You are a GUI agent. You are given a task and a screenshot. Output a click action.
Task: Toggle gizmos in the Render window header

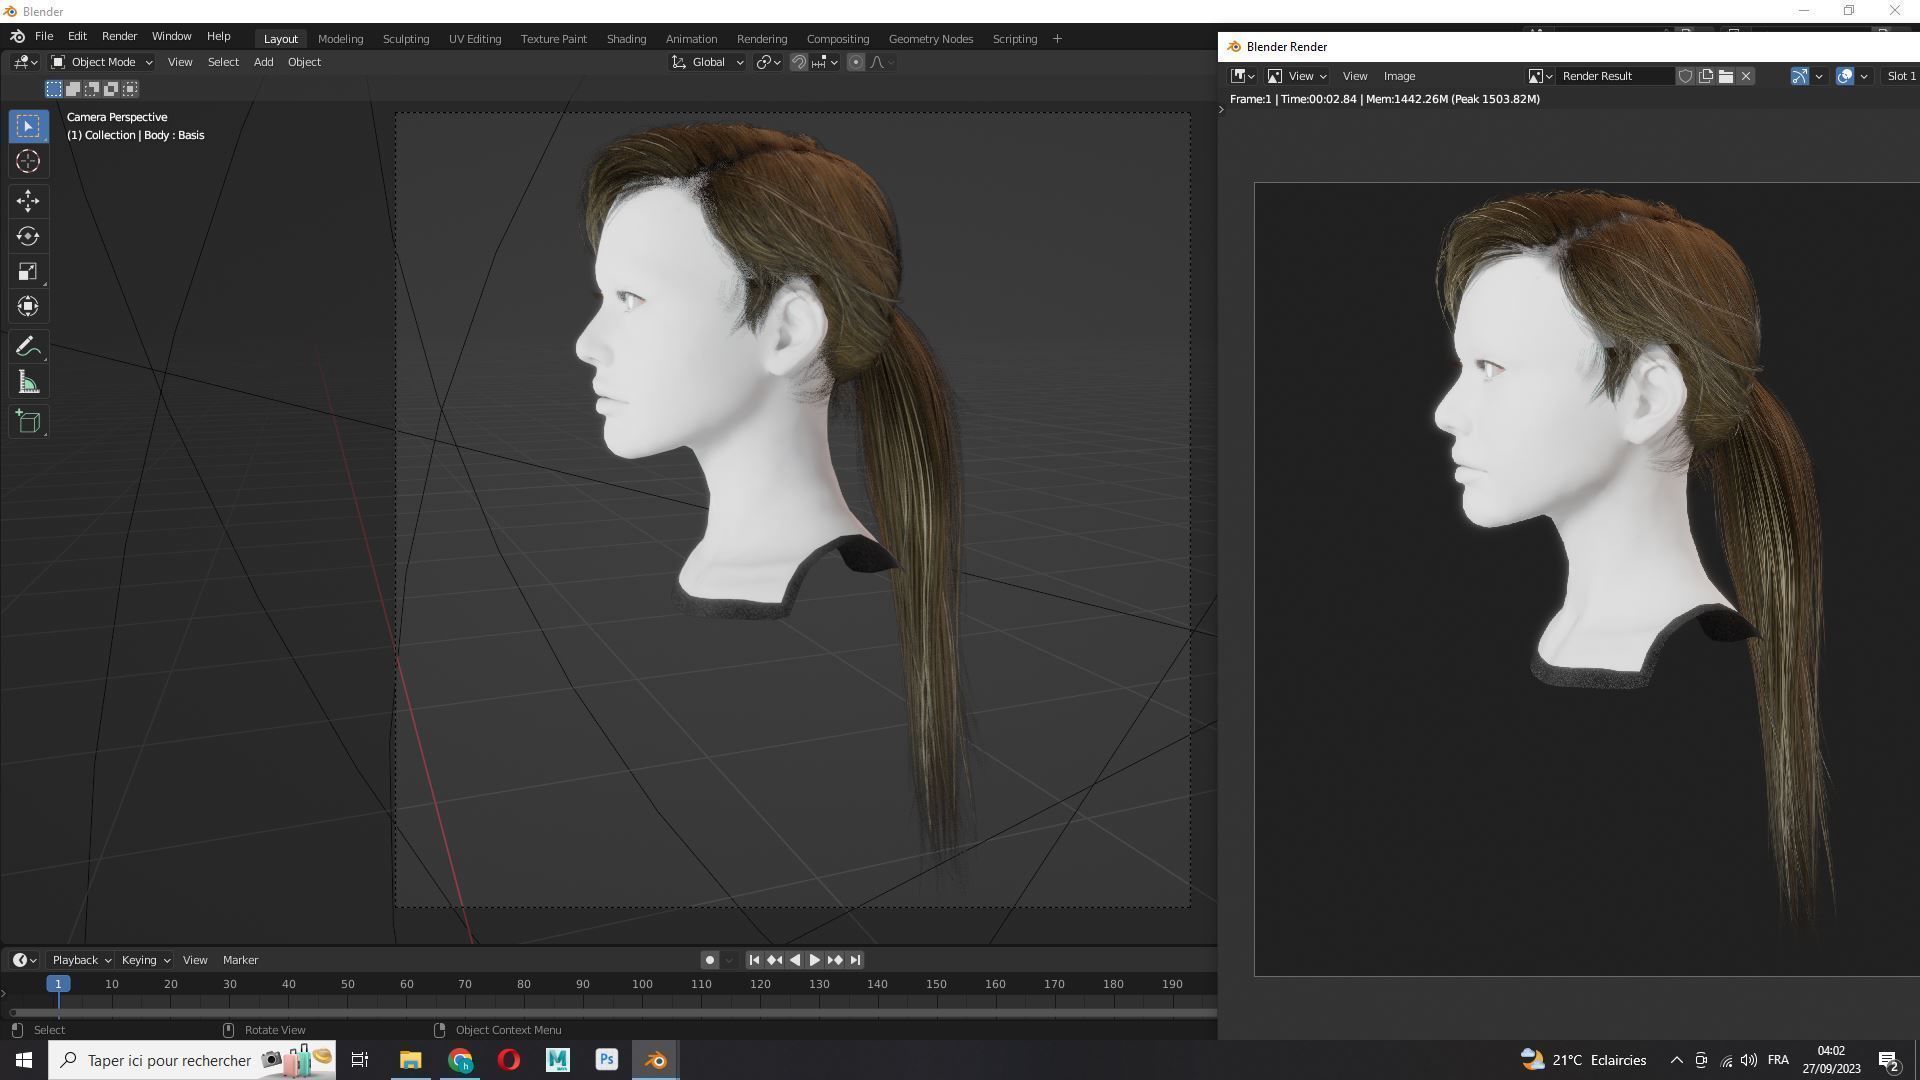1799,76
